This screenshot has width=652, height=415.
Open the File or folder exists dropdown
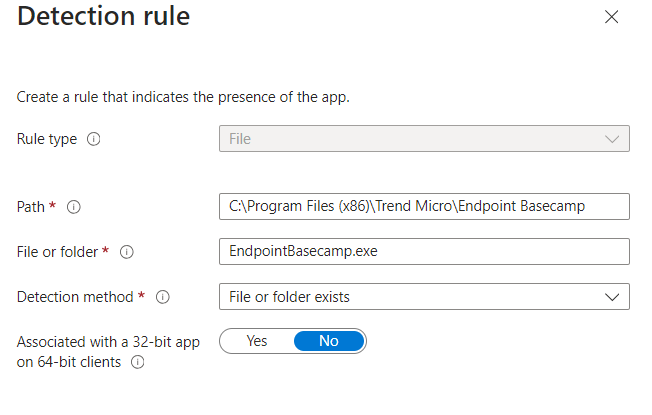pos(424,297)
